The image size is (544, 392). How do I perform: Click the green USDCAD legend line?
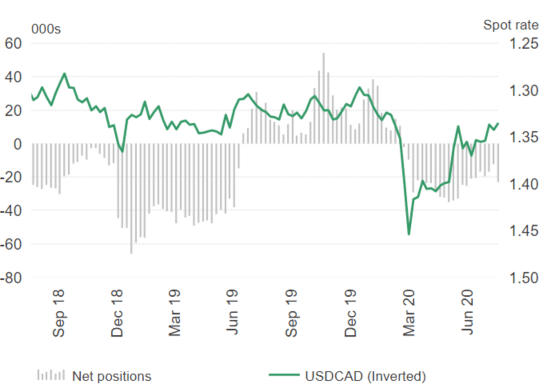click(284, 375)
